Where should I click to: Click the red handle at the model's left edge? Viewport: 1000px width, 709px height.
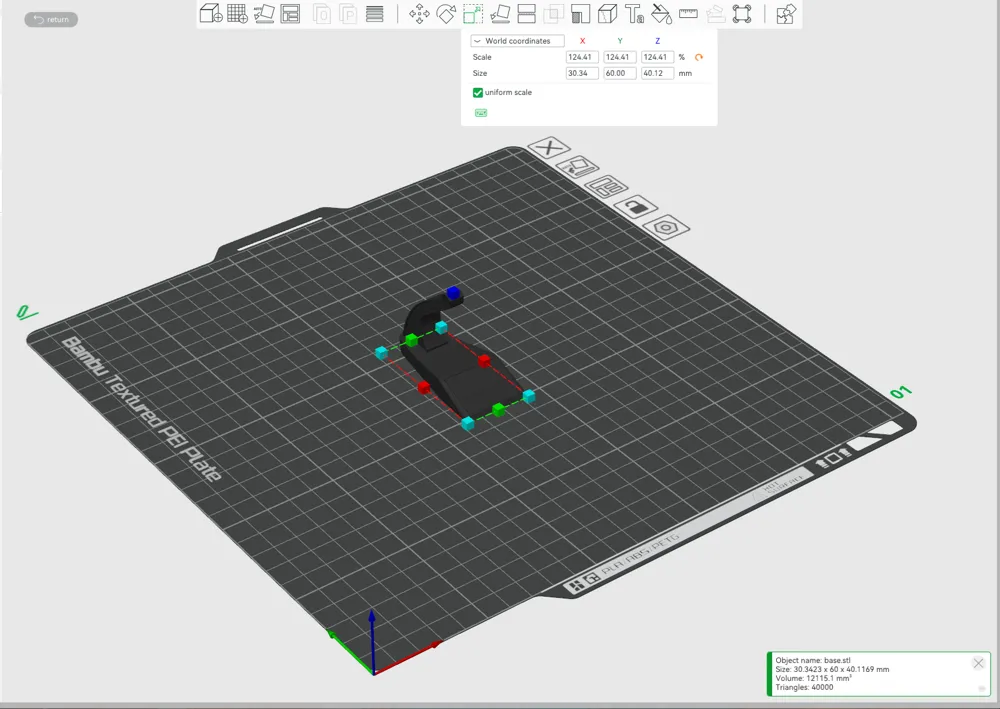tap(424, 387)
